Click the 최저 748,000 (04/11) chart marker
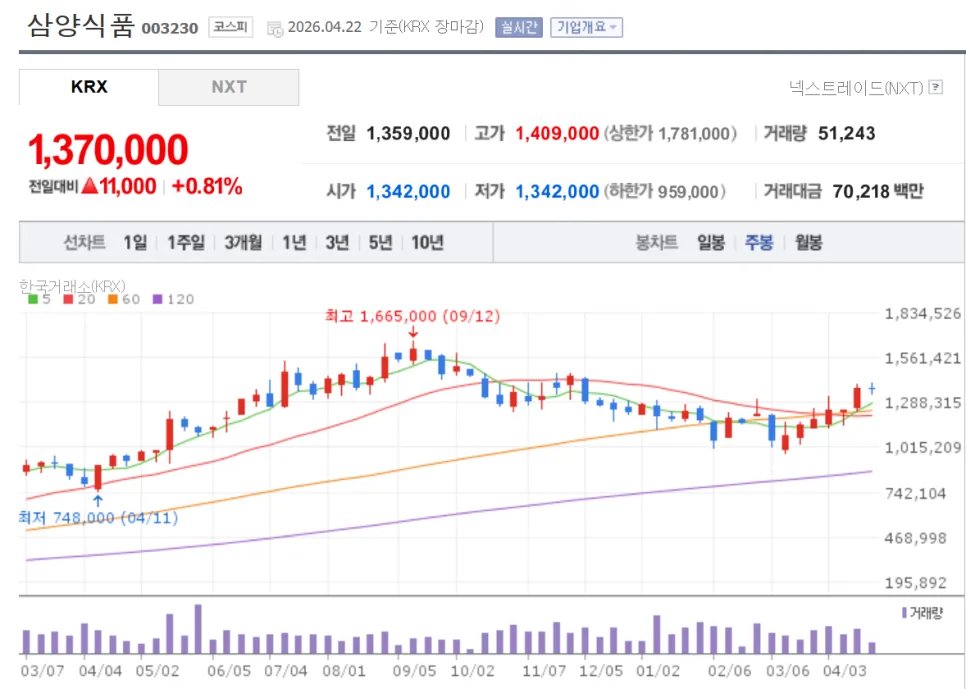 [x=99, y=518]
